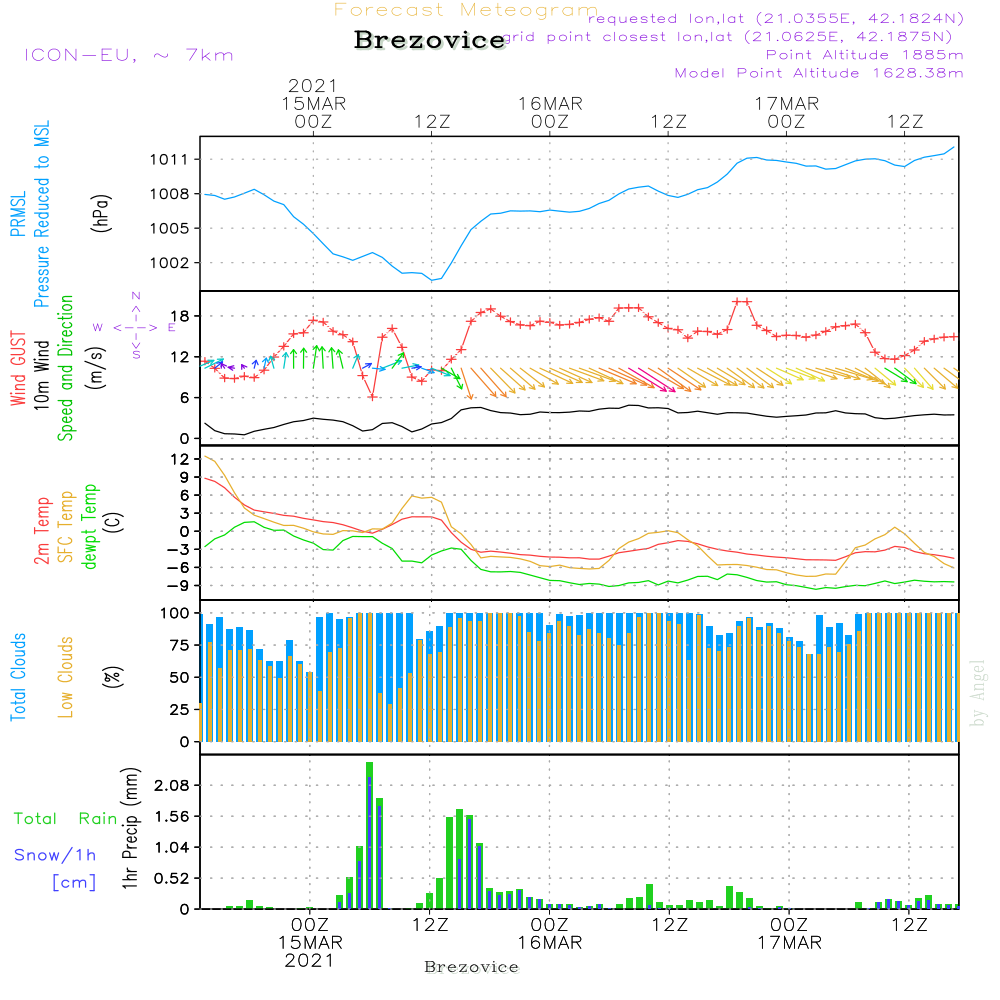Screen dimensions: 1000x1000
Task: Click the '75' cloud axis value
Action: click(x=180, y=645)
